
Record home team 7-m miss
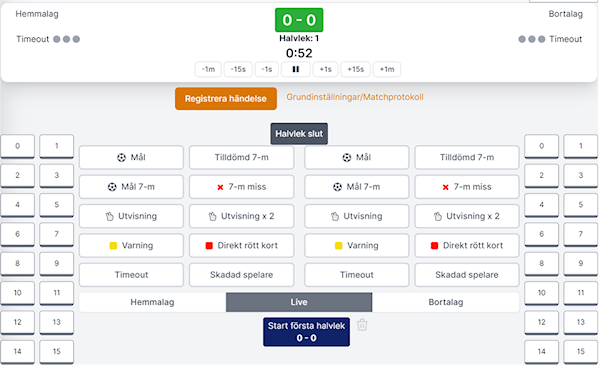coord(241,187)
